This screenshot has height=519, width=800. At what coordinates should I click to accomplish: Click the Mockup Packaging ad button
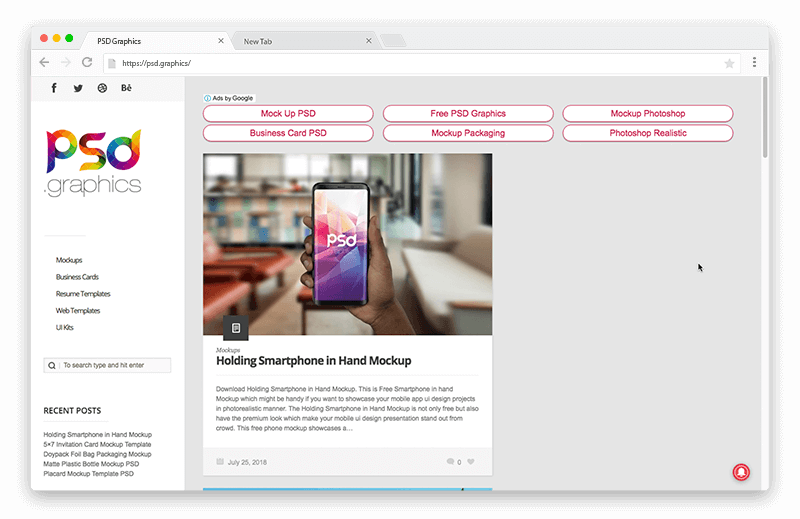tap(468, 133)
